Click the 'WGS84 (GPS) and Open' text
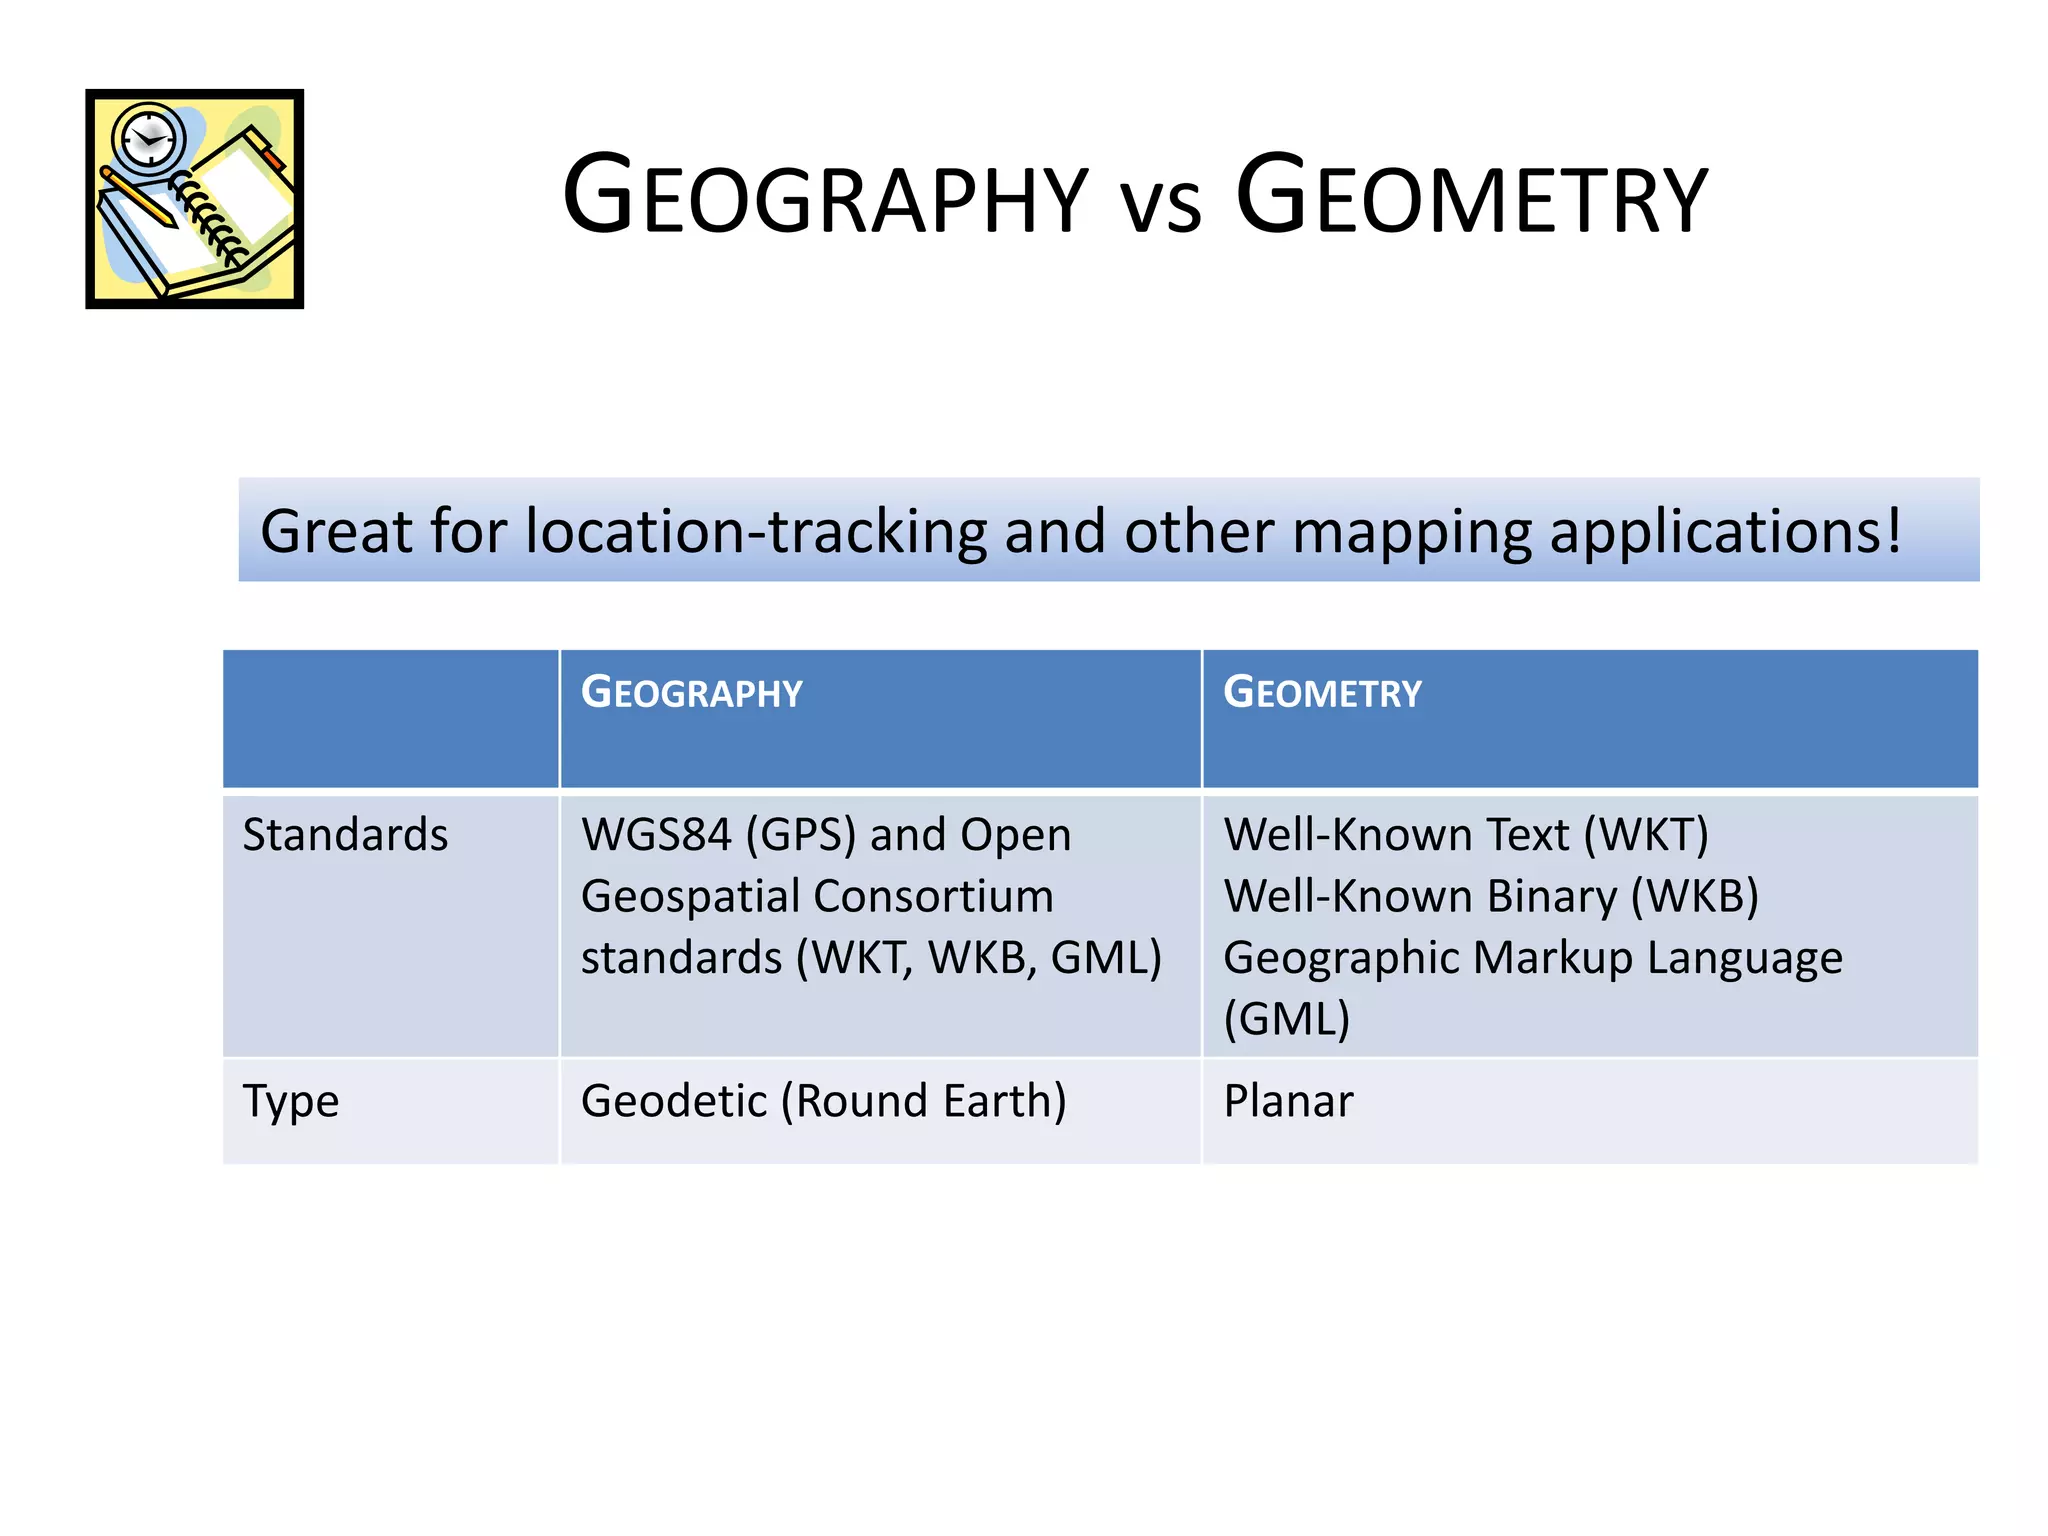 (826, 835)
